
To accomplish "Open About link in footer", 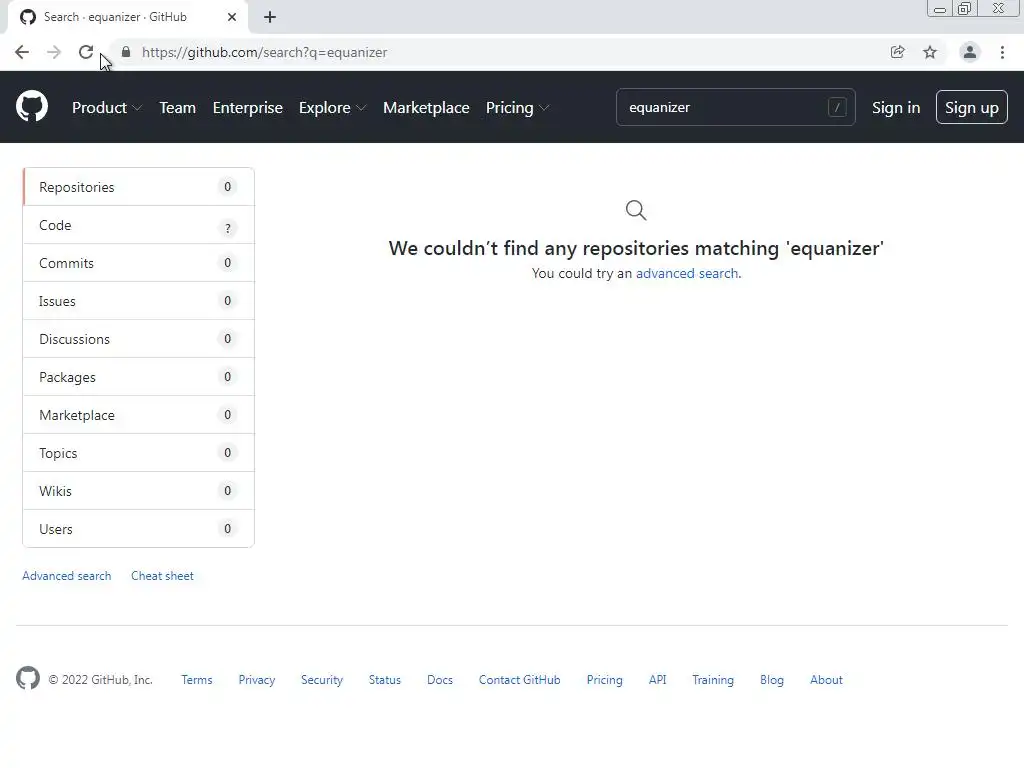I will (x=826, y=680).
